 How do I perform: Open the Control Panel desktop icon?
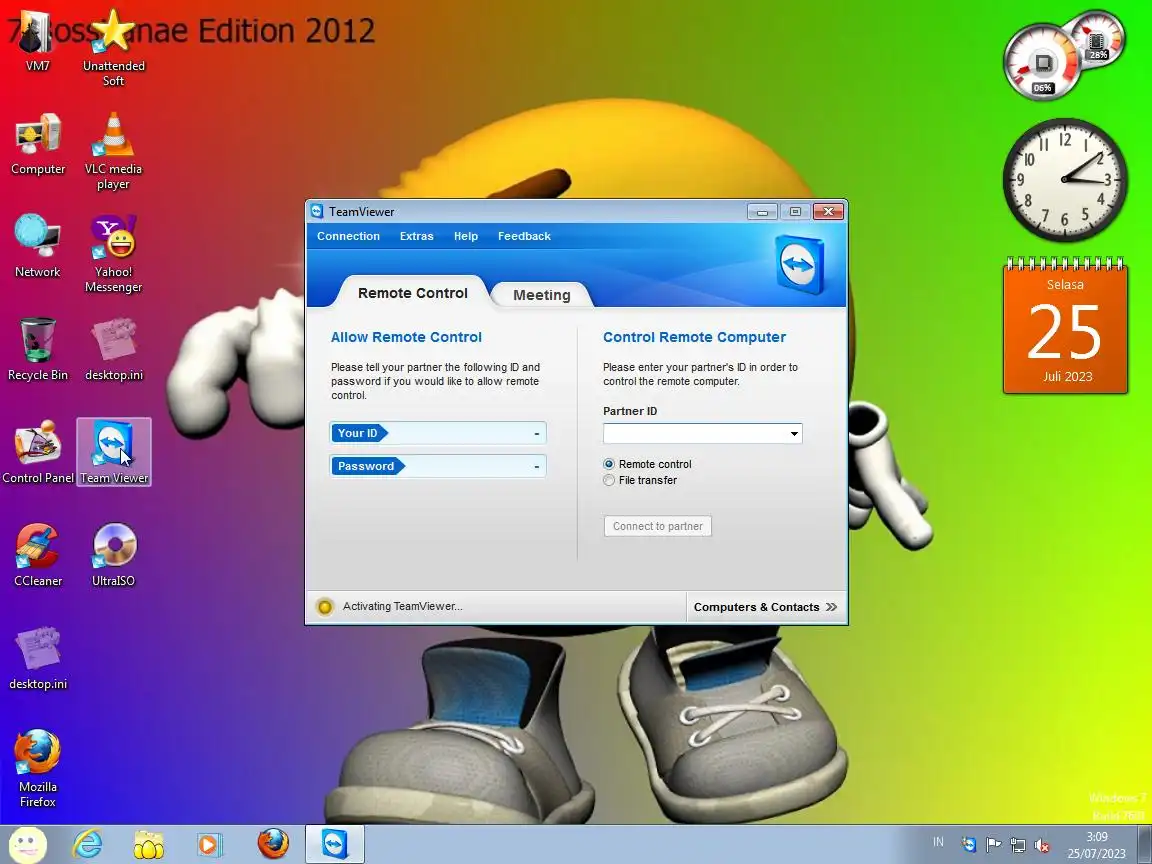(x=37, y=453)
